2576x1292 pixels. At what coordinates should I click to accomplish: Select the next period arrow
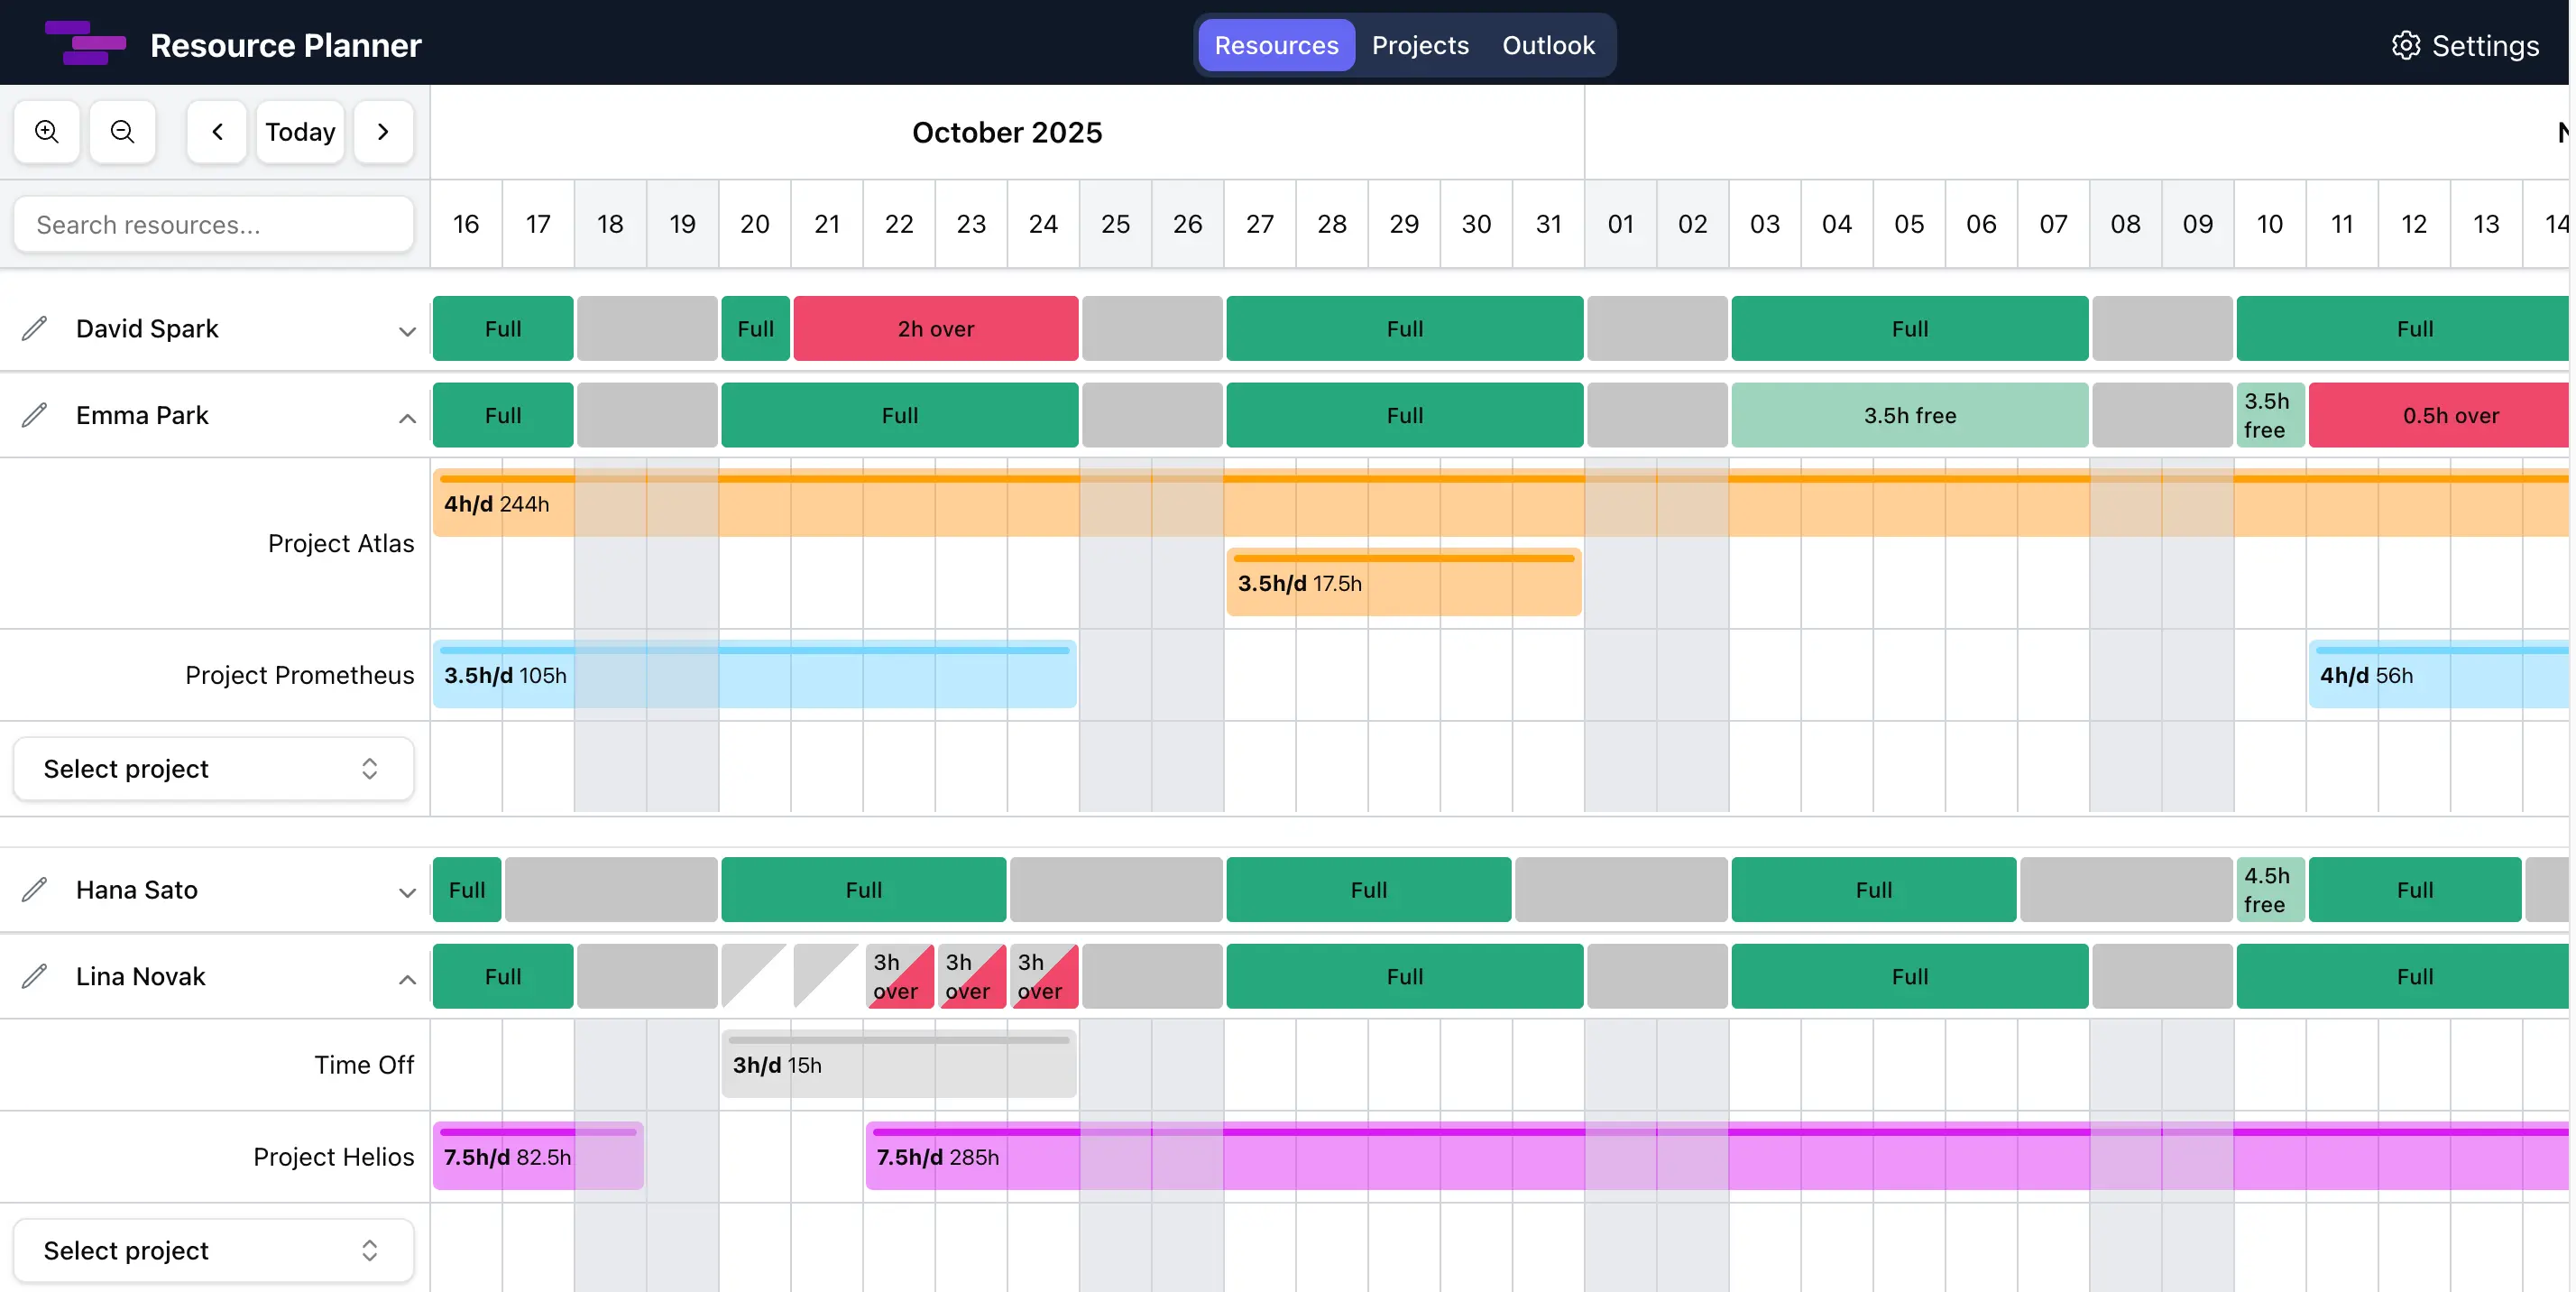pos(383,131)
